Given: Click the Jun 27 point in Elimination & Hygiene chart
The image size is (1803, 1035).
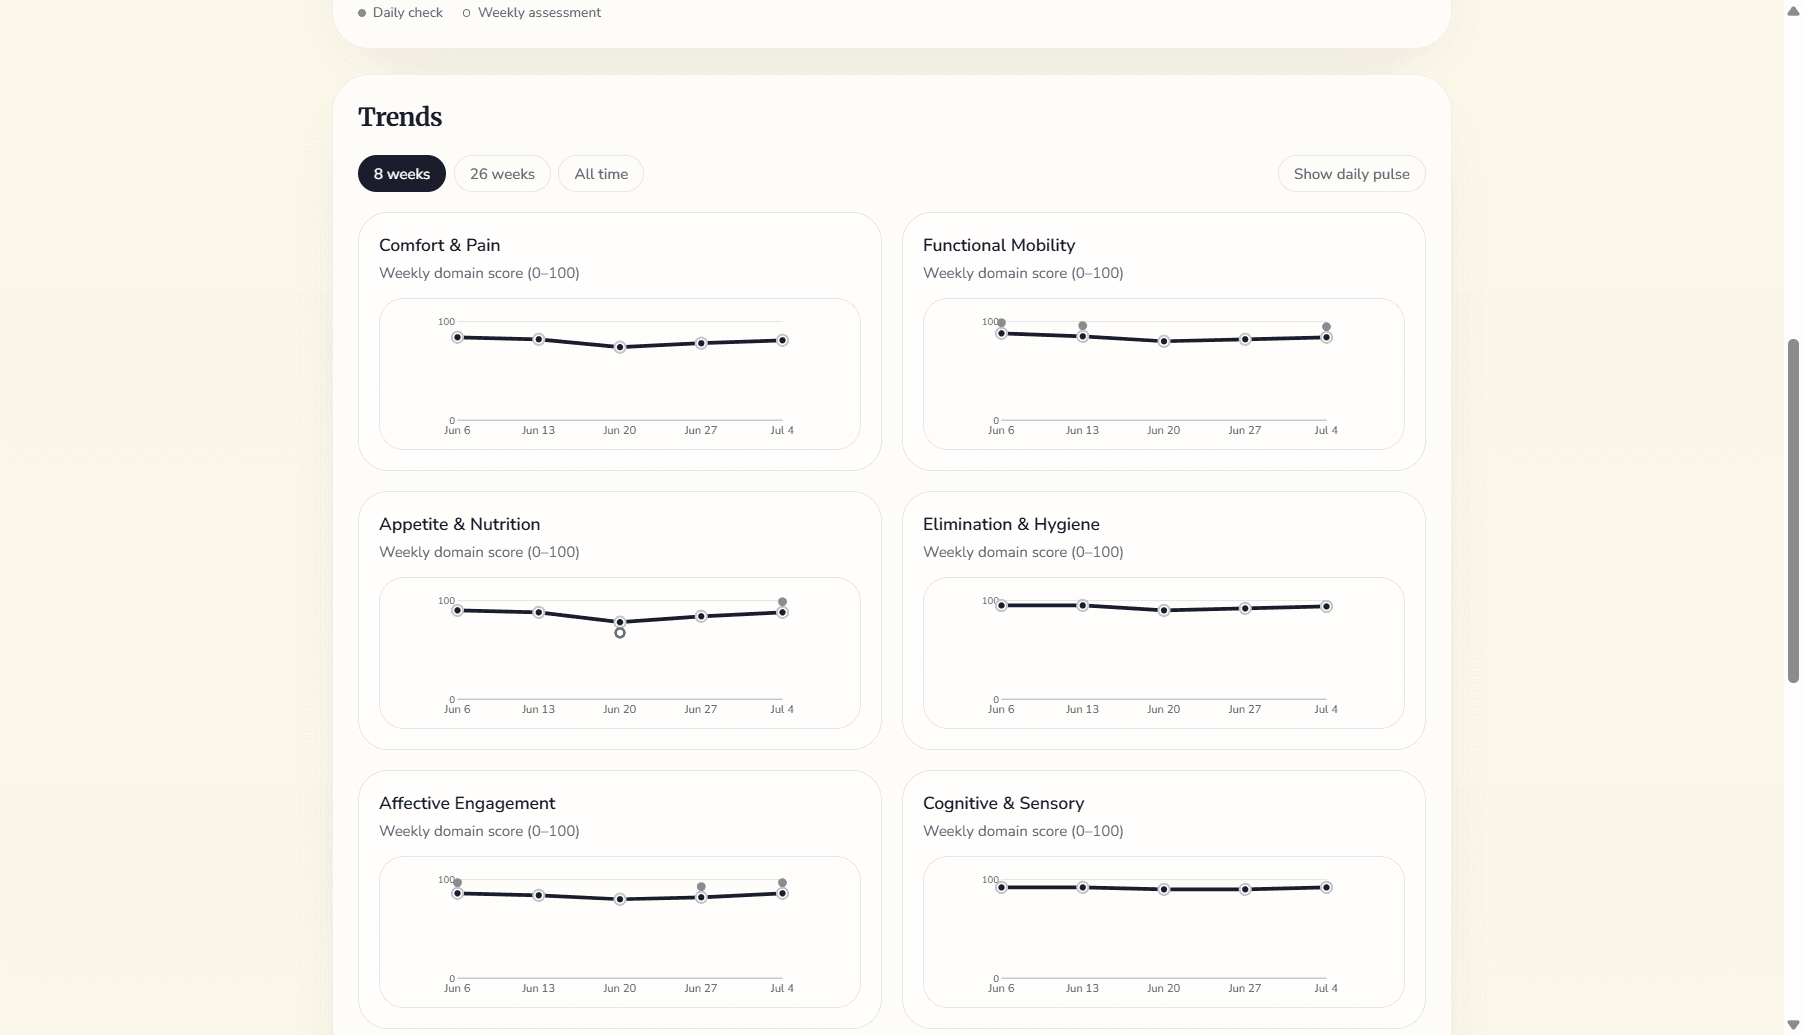Looking at the screenshot, I should coord(1245,608).
